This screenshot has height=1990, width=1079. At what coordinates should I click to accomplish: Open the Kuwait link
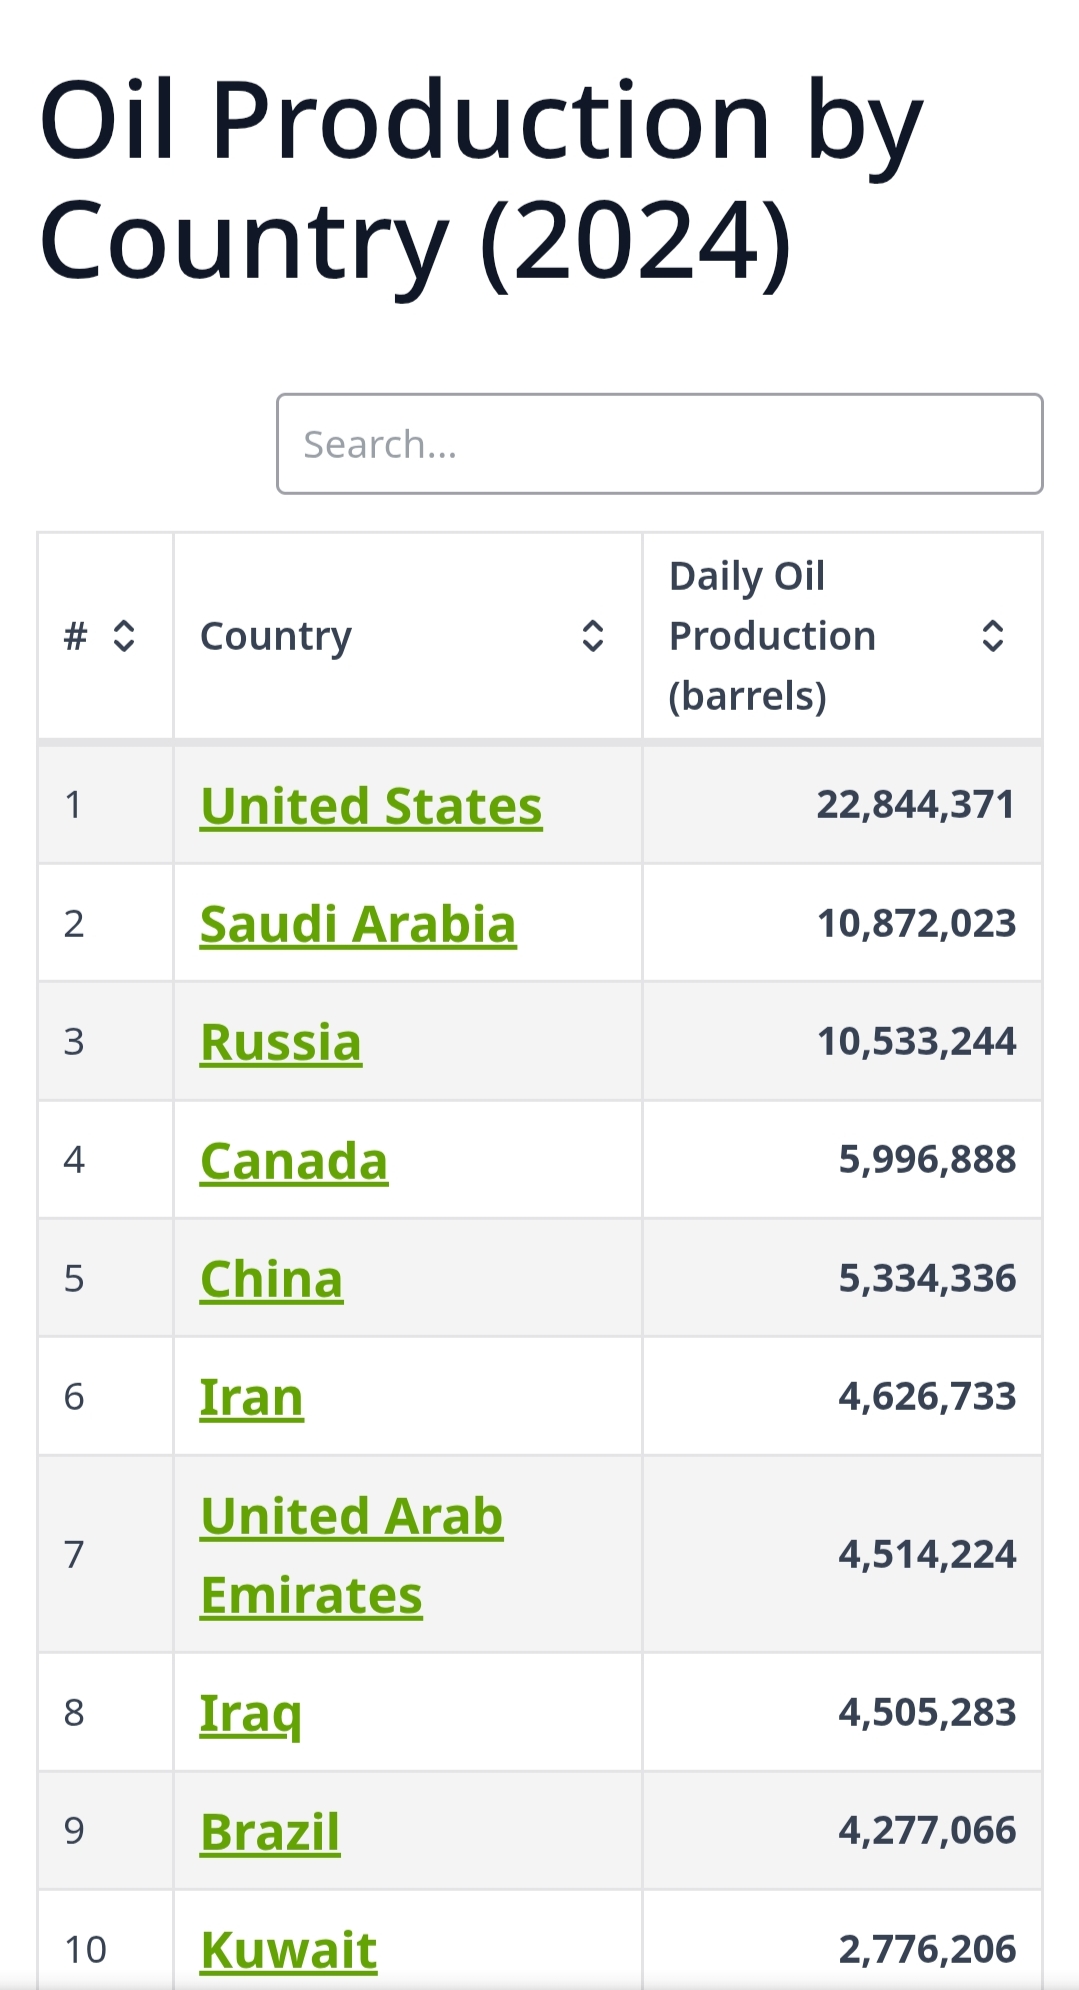pyautogui.click(x=289, y=1950)
